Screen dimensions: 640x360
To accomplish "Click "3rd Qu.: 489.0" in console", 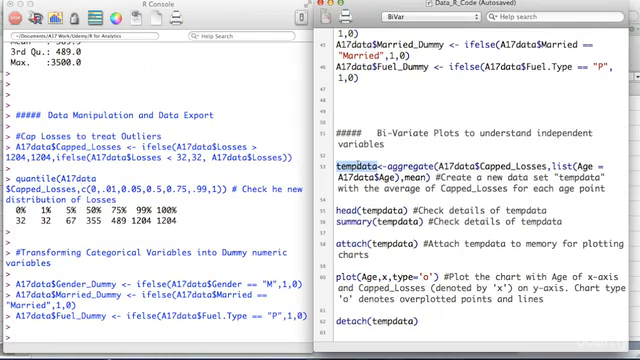I will click(x=46, y=52).
